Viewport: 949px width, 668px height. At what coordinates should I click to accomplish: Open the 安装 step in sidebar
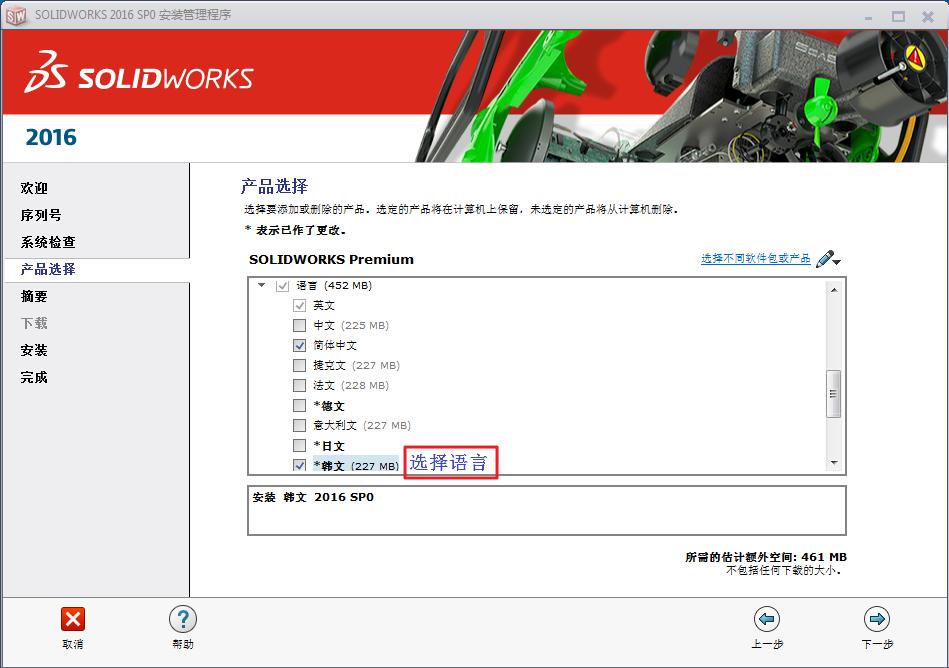coord(34,350)
